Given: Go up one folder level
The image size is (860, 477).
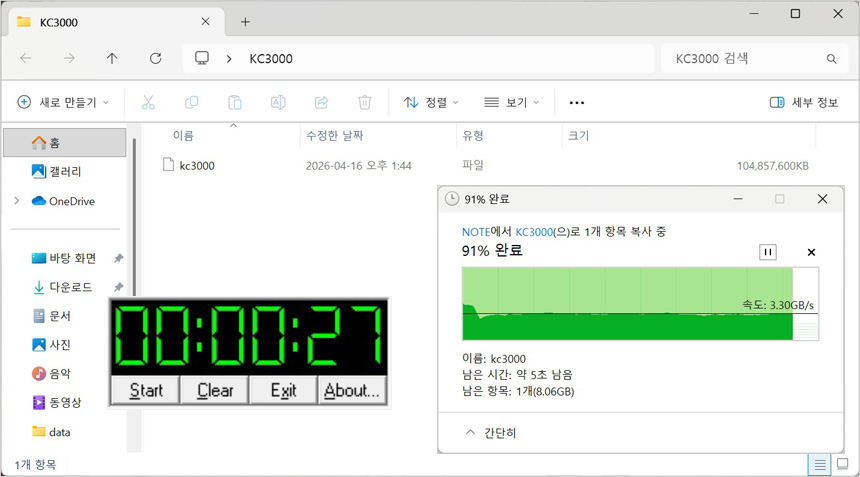Looking at the screenshot, I should [112, 59].
